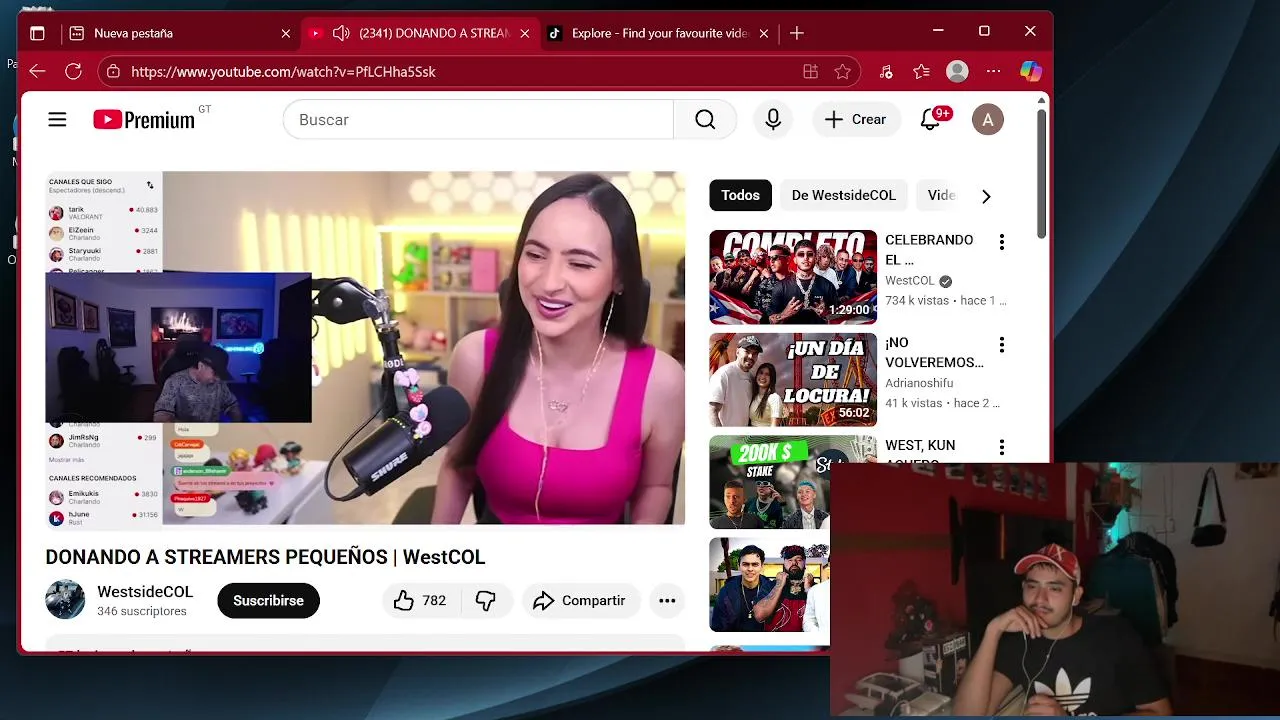Focus the Buscar search field
Screen dimensions: 1280x720
pyautogui.click(x=478, y=120)
